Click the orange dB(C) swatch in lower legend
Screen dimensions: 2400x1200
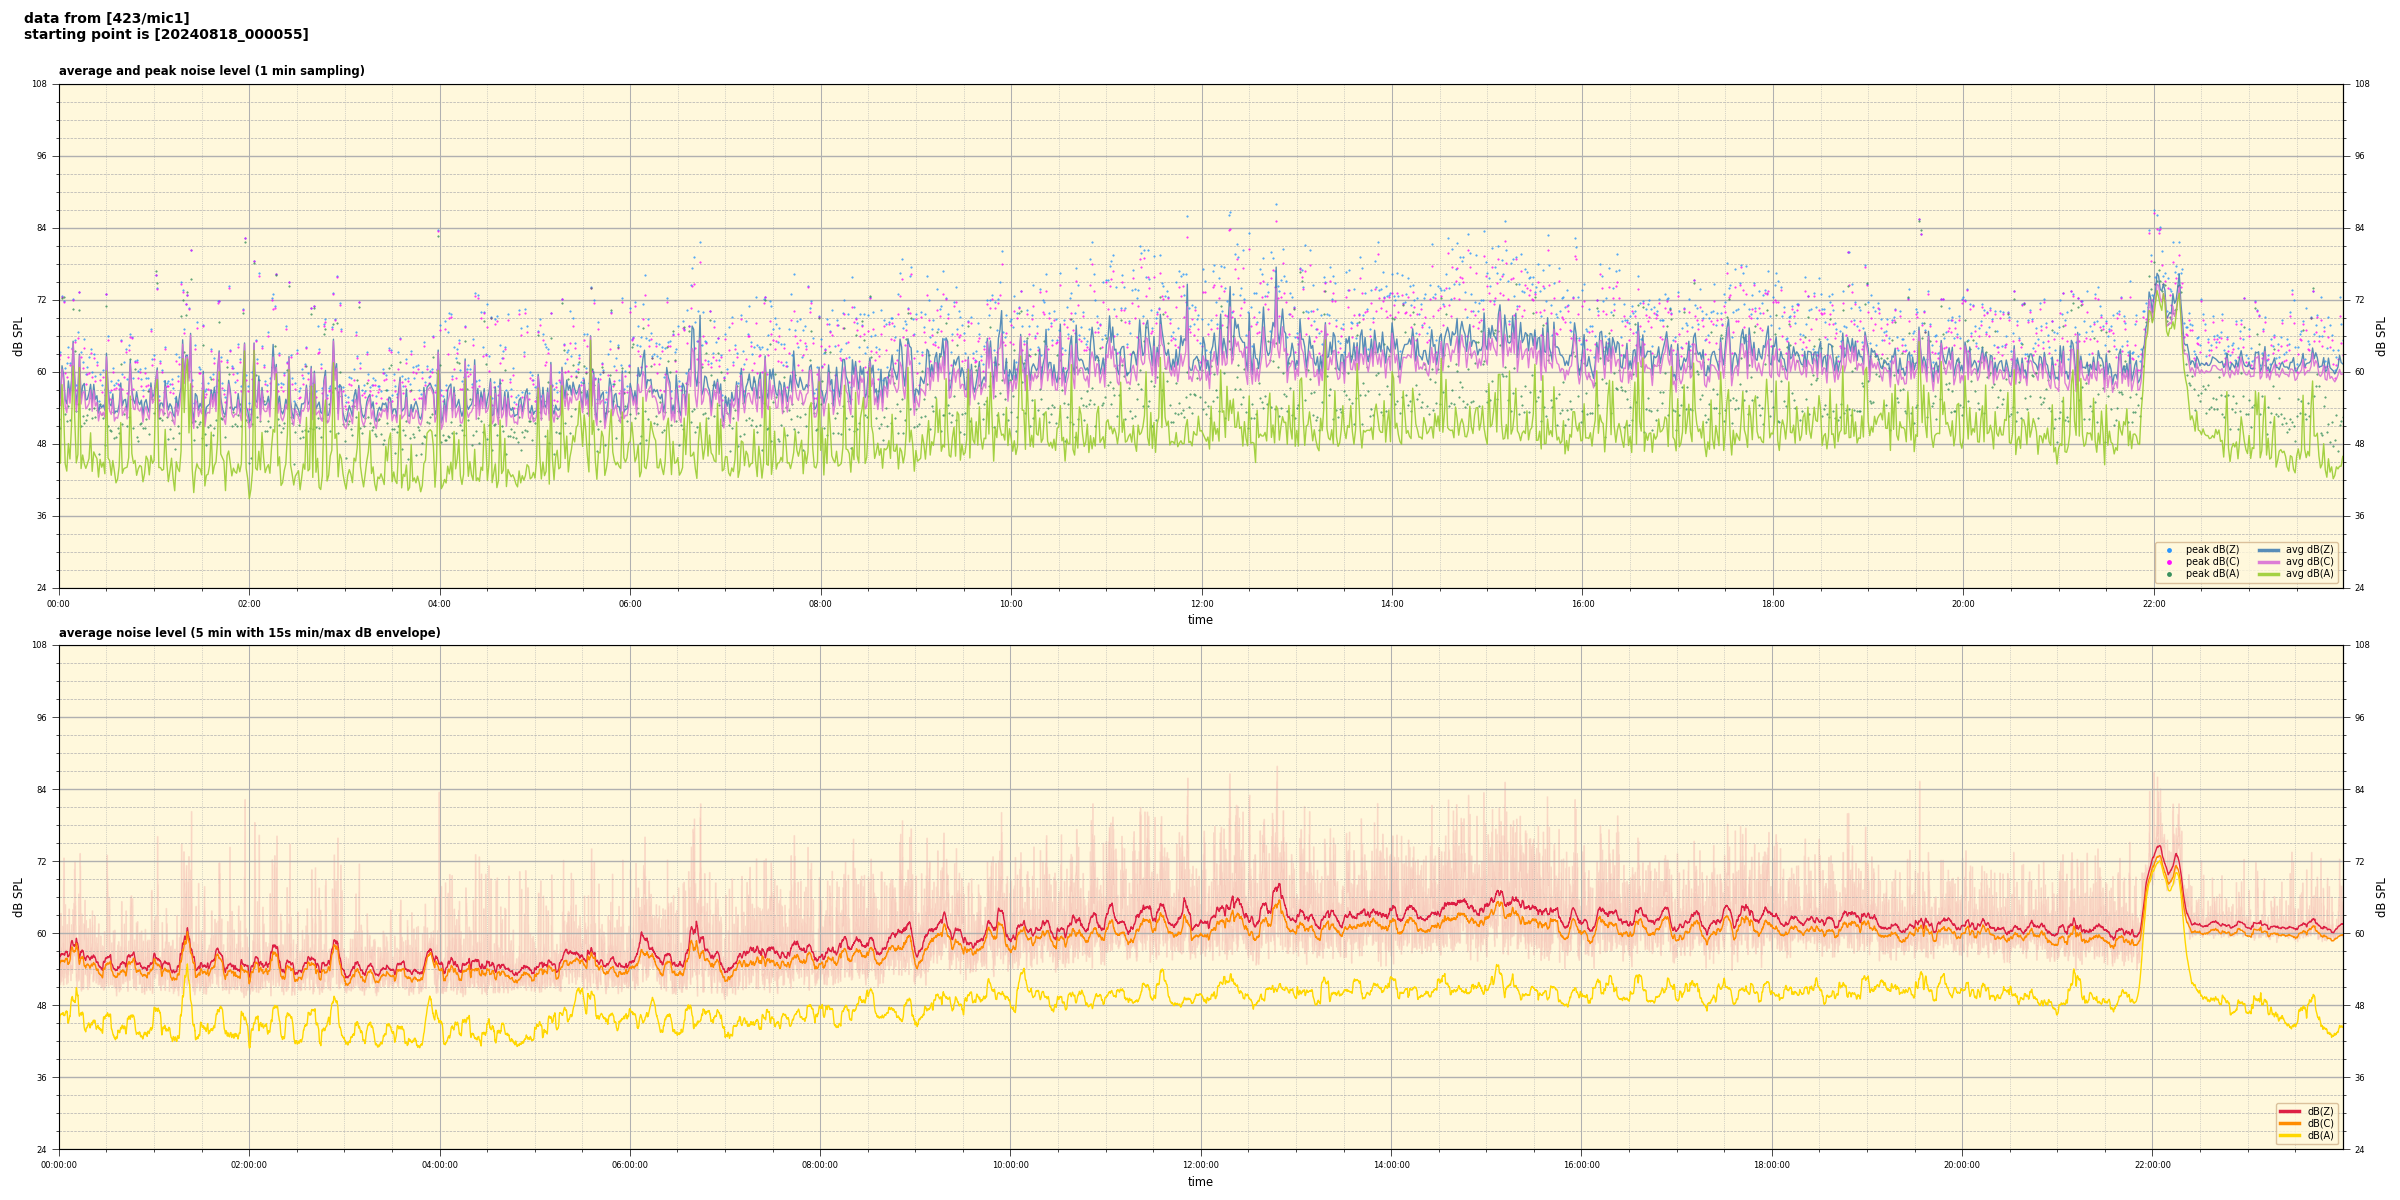click(x=2289, y=1123)
